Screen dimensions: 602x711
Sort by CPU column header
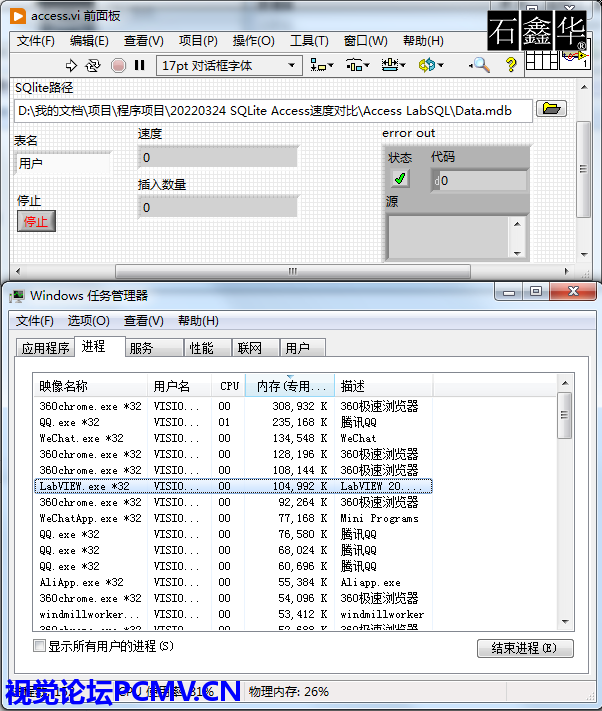click(228, 386)
